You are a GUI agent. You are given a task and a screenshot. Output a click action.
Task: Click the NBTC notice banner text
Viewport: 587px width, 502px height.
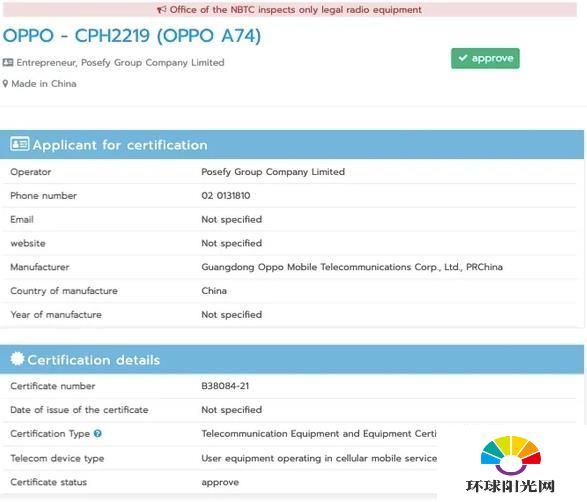pos(295,9)
